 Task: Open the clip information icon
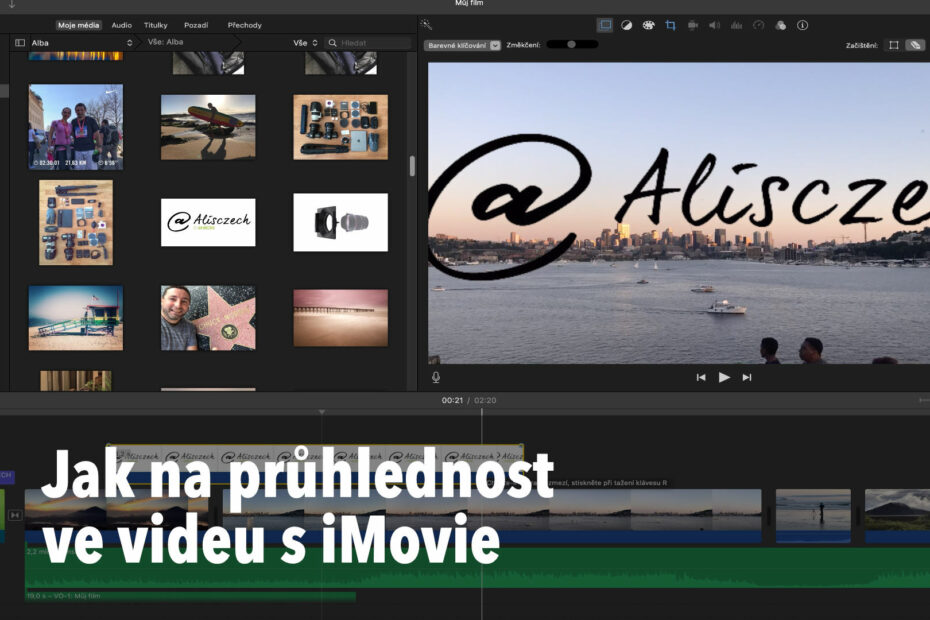click(x=802, y=25)
